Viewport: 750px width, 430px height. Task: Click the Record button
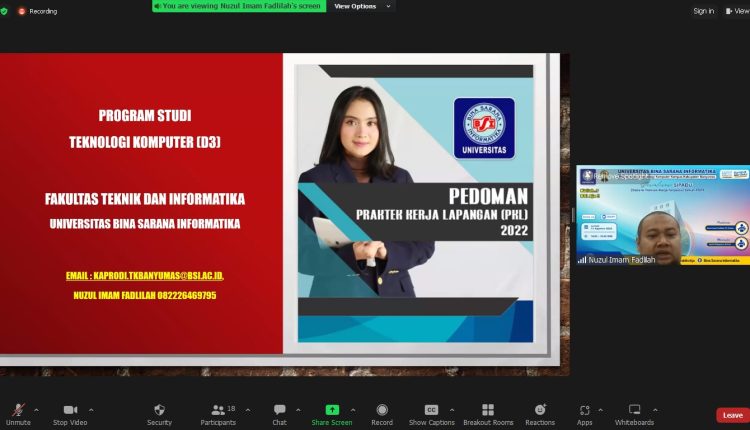coord(382,415)
